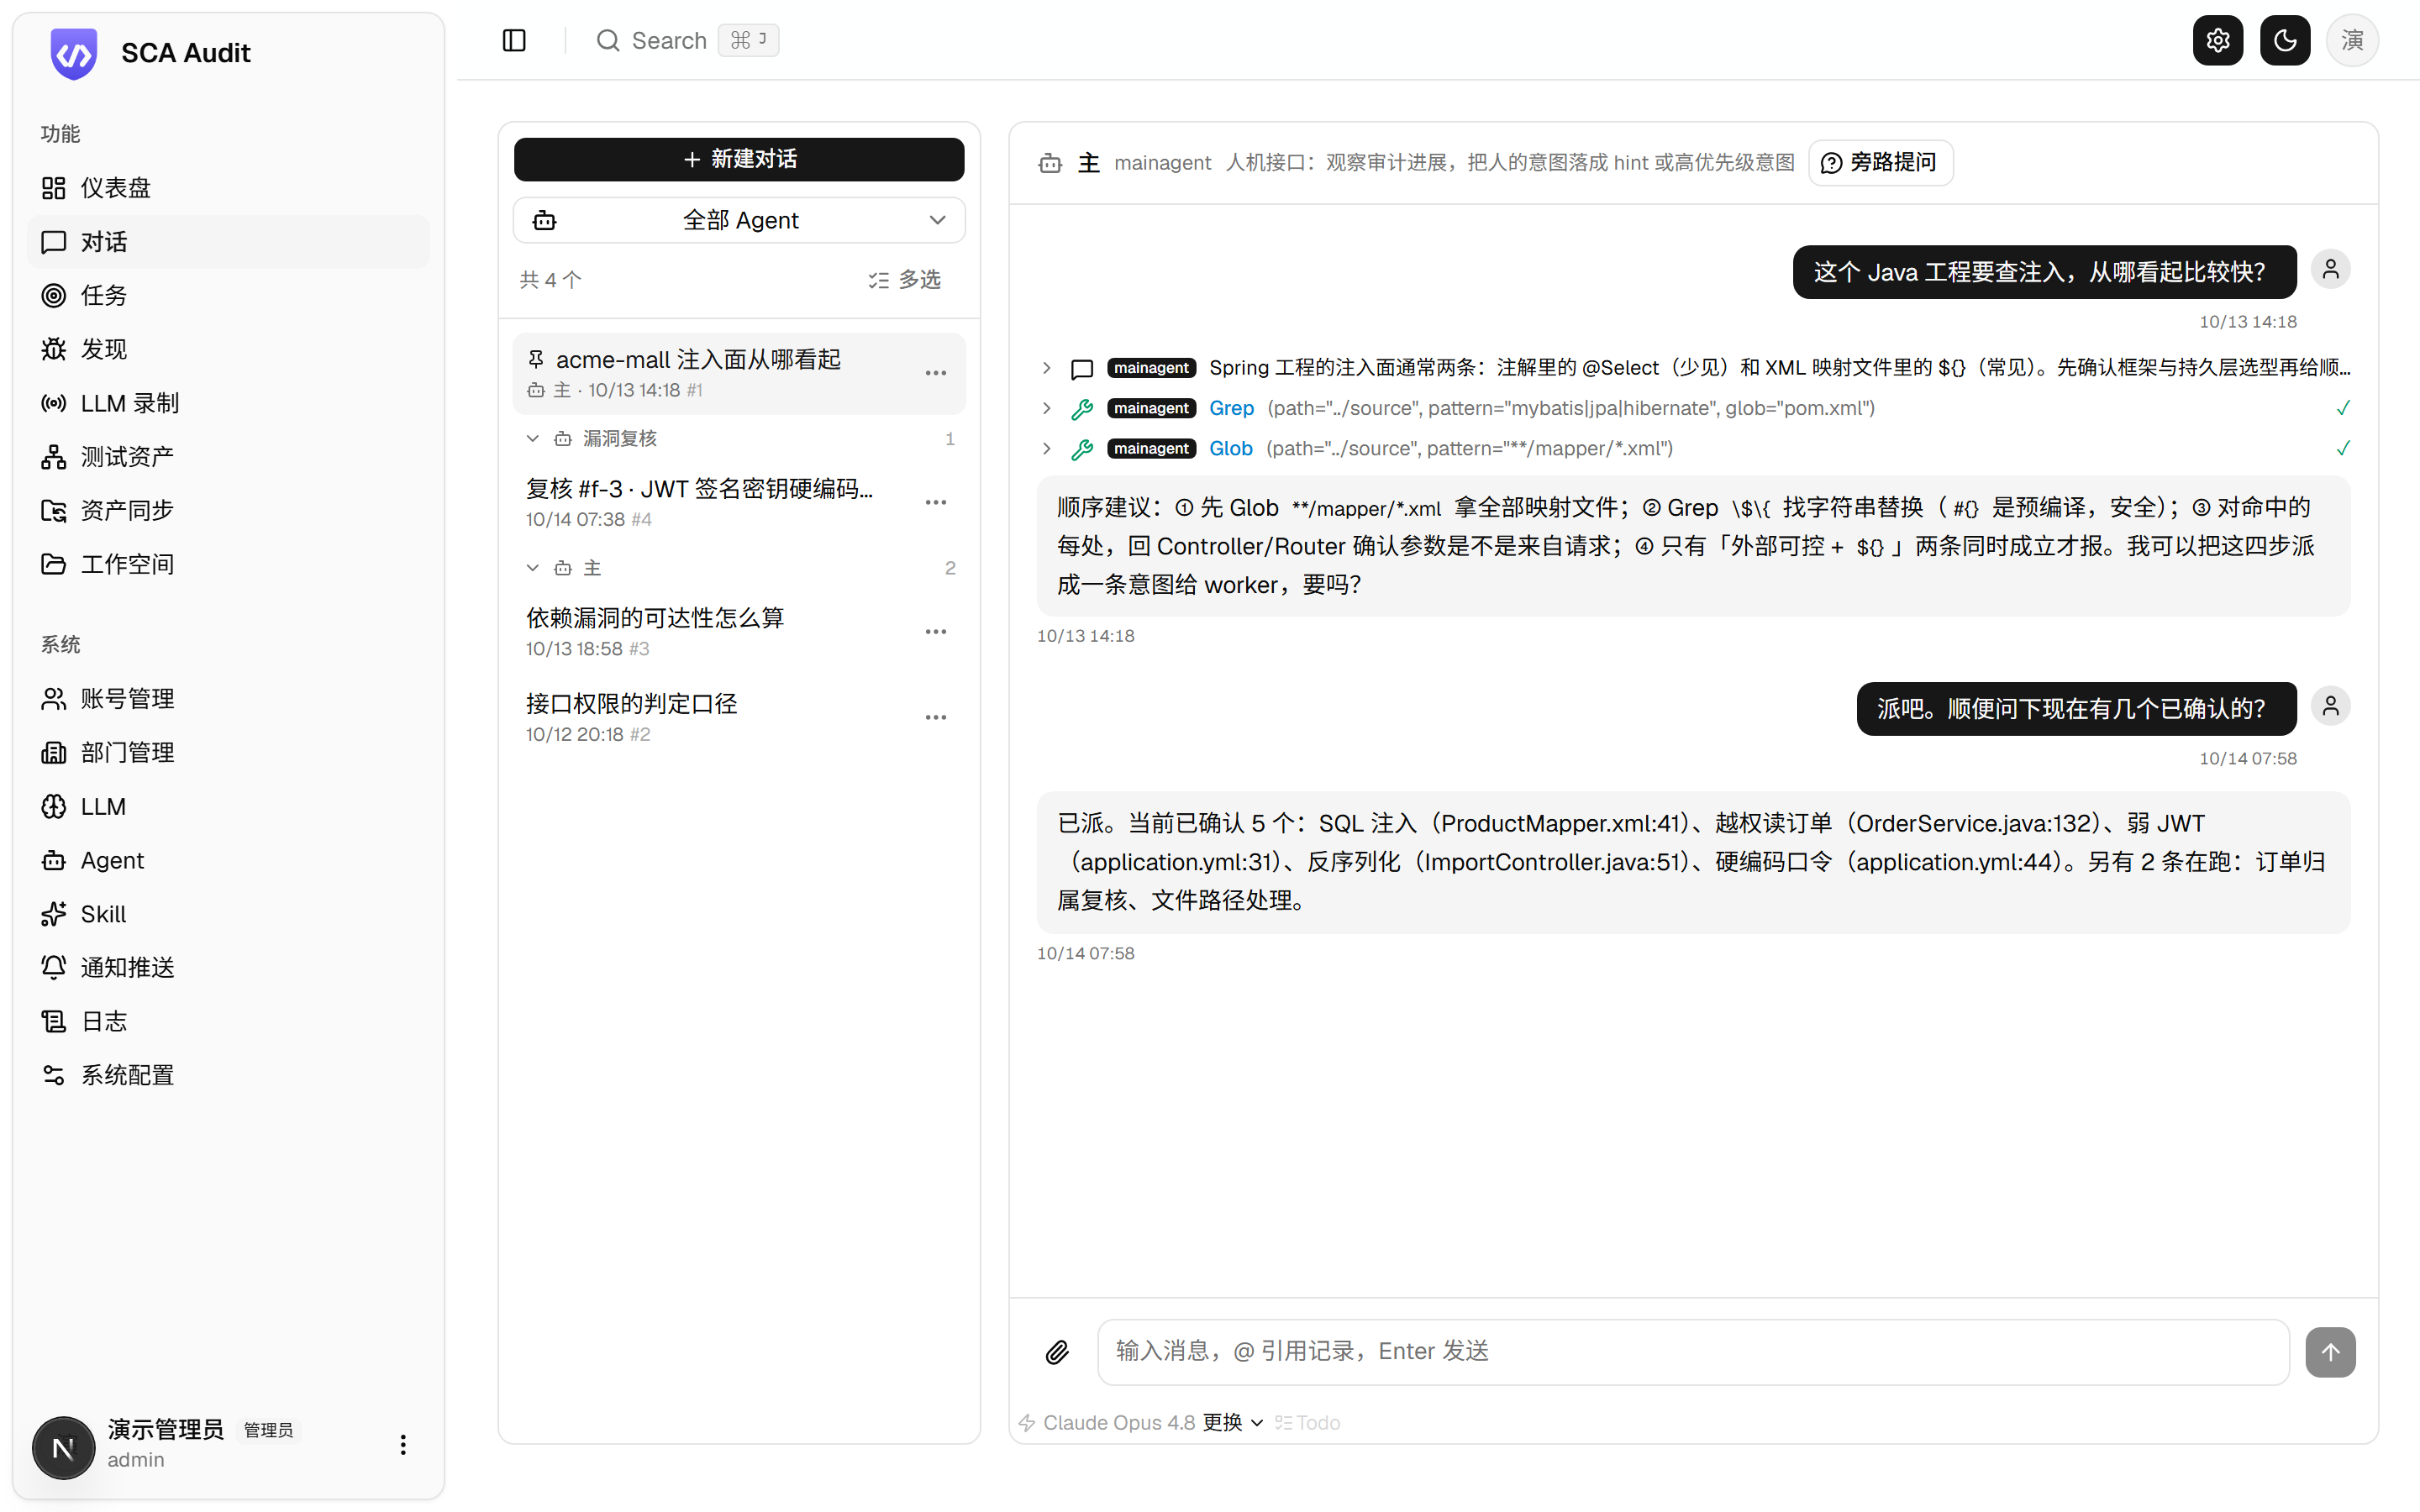Focus the 输入消息 message input box
The width and height of the screenshot is (2420, 1512).
1693,1352
